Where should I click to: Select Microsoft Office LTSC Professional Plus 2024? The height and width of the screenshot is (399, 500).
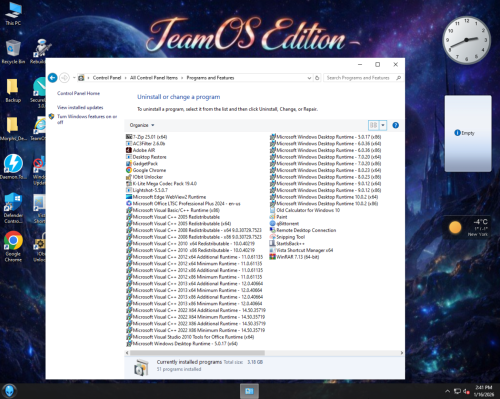(183, 203)
